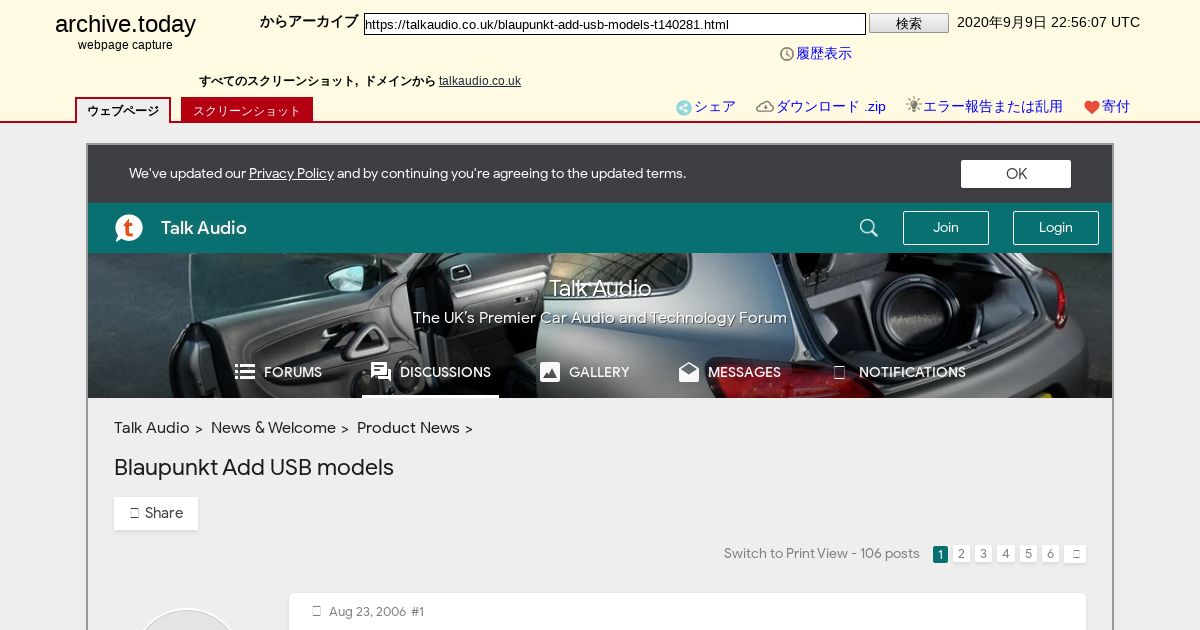The height and width of the screenshot is (630, 1200).
Task: Go to page 5 of the thread
Action: (x=1028, y=554)
